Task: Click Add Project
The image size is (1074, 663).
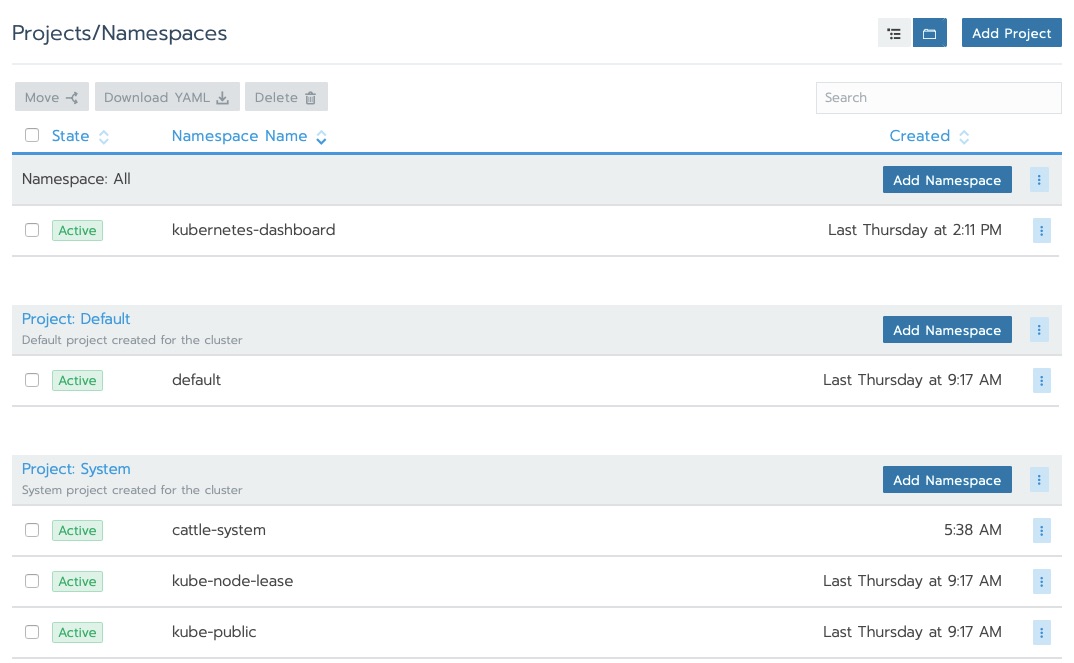Action: (1011, 32)
